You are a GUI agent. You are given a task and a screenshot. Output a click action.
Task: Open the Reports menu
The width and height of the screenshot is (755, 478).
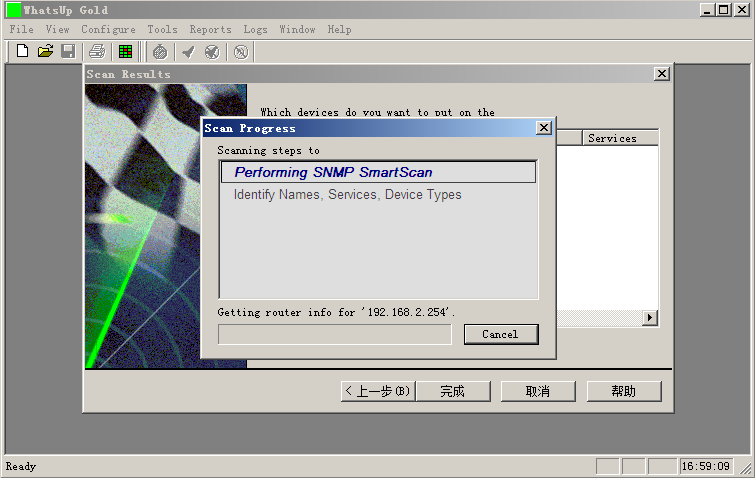coord(210,29)
